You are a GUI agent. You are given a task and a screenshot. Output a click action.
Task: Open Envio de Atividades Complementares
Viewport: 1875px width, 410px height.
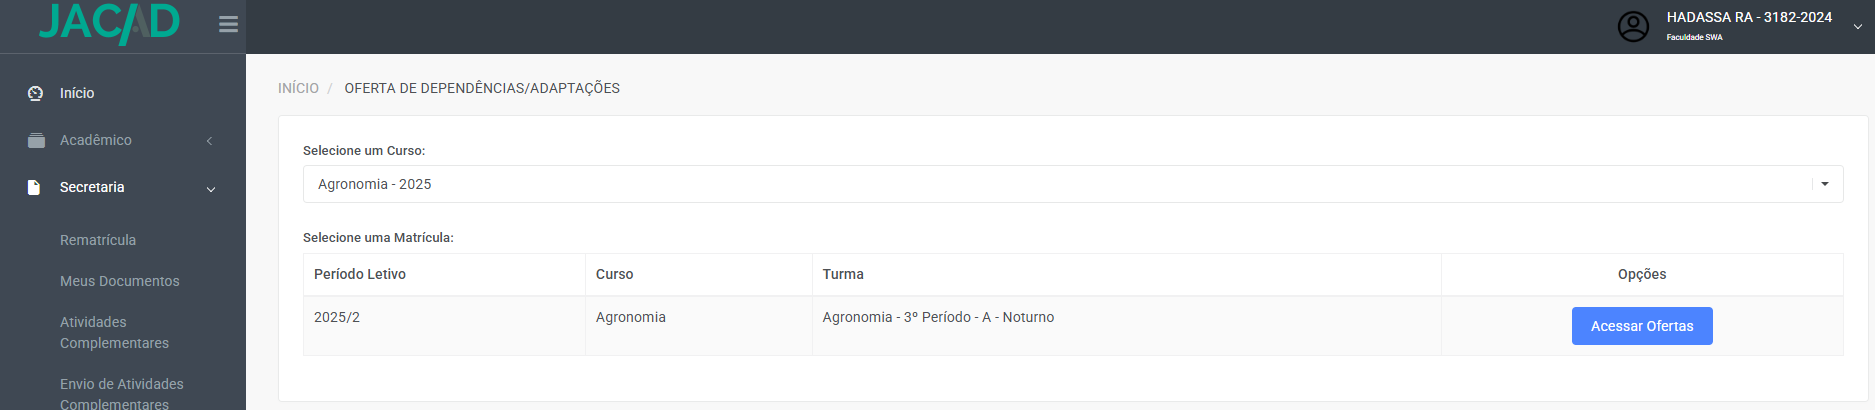(122, 393)
